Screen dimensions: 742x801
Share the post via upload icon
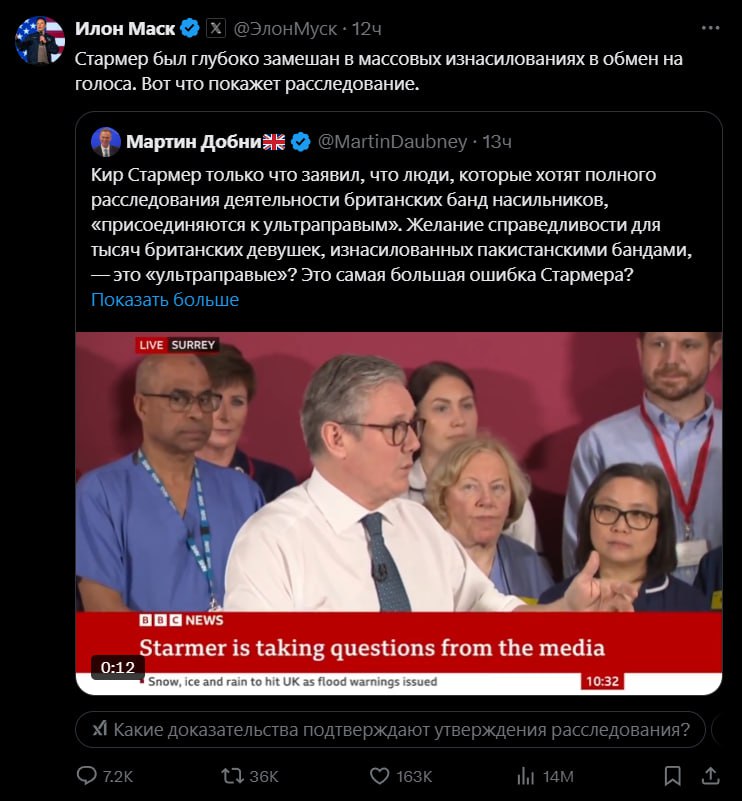[710, 776]
